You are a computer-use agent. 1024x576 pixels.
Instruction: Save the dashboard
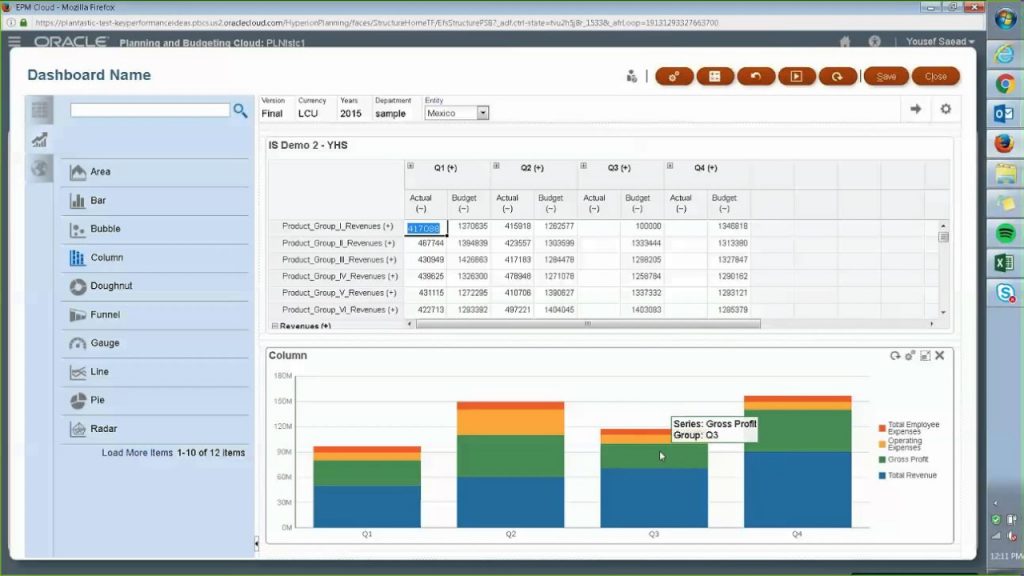(886, 76)
